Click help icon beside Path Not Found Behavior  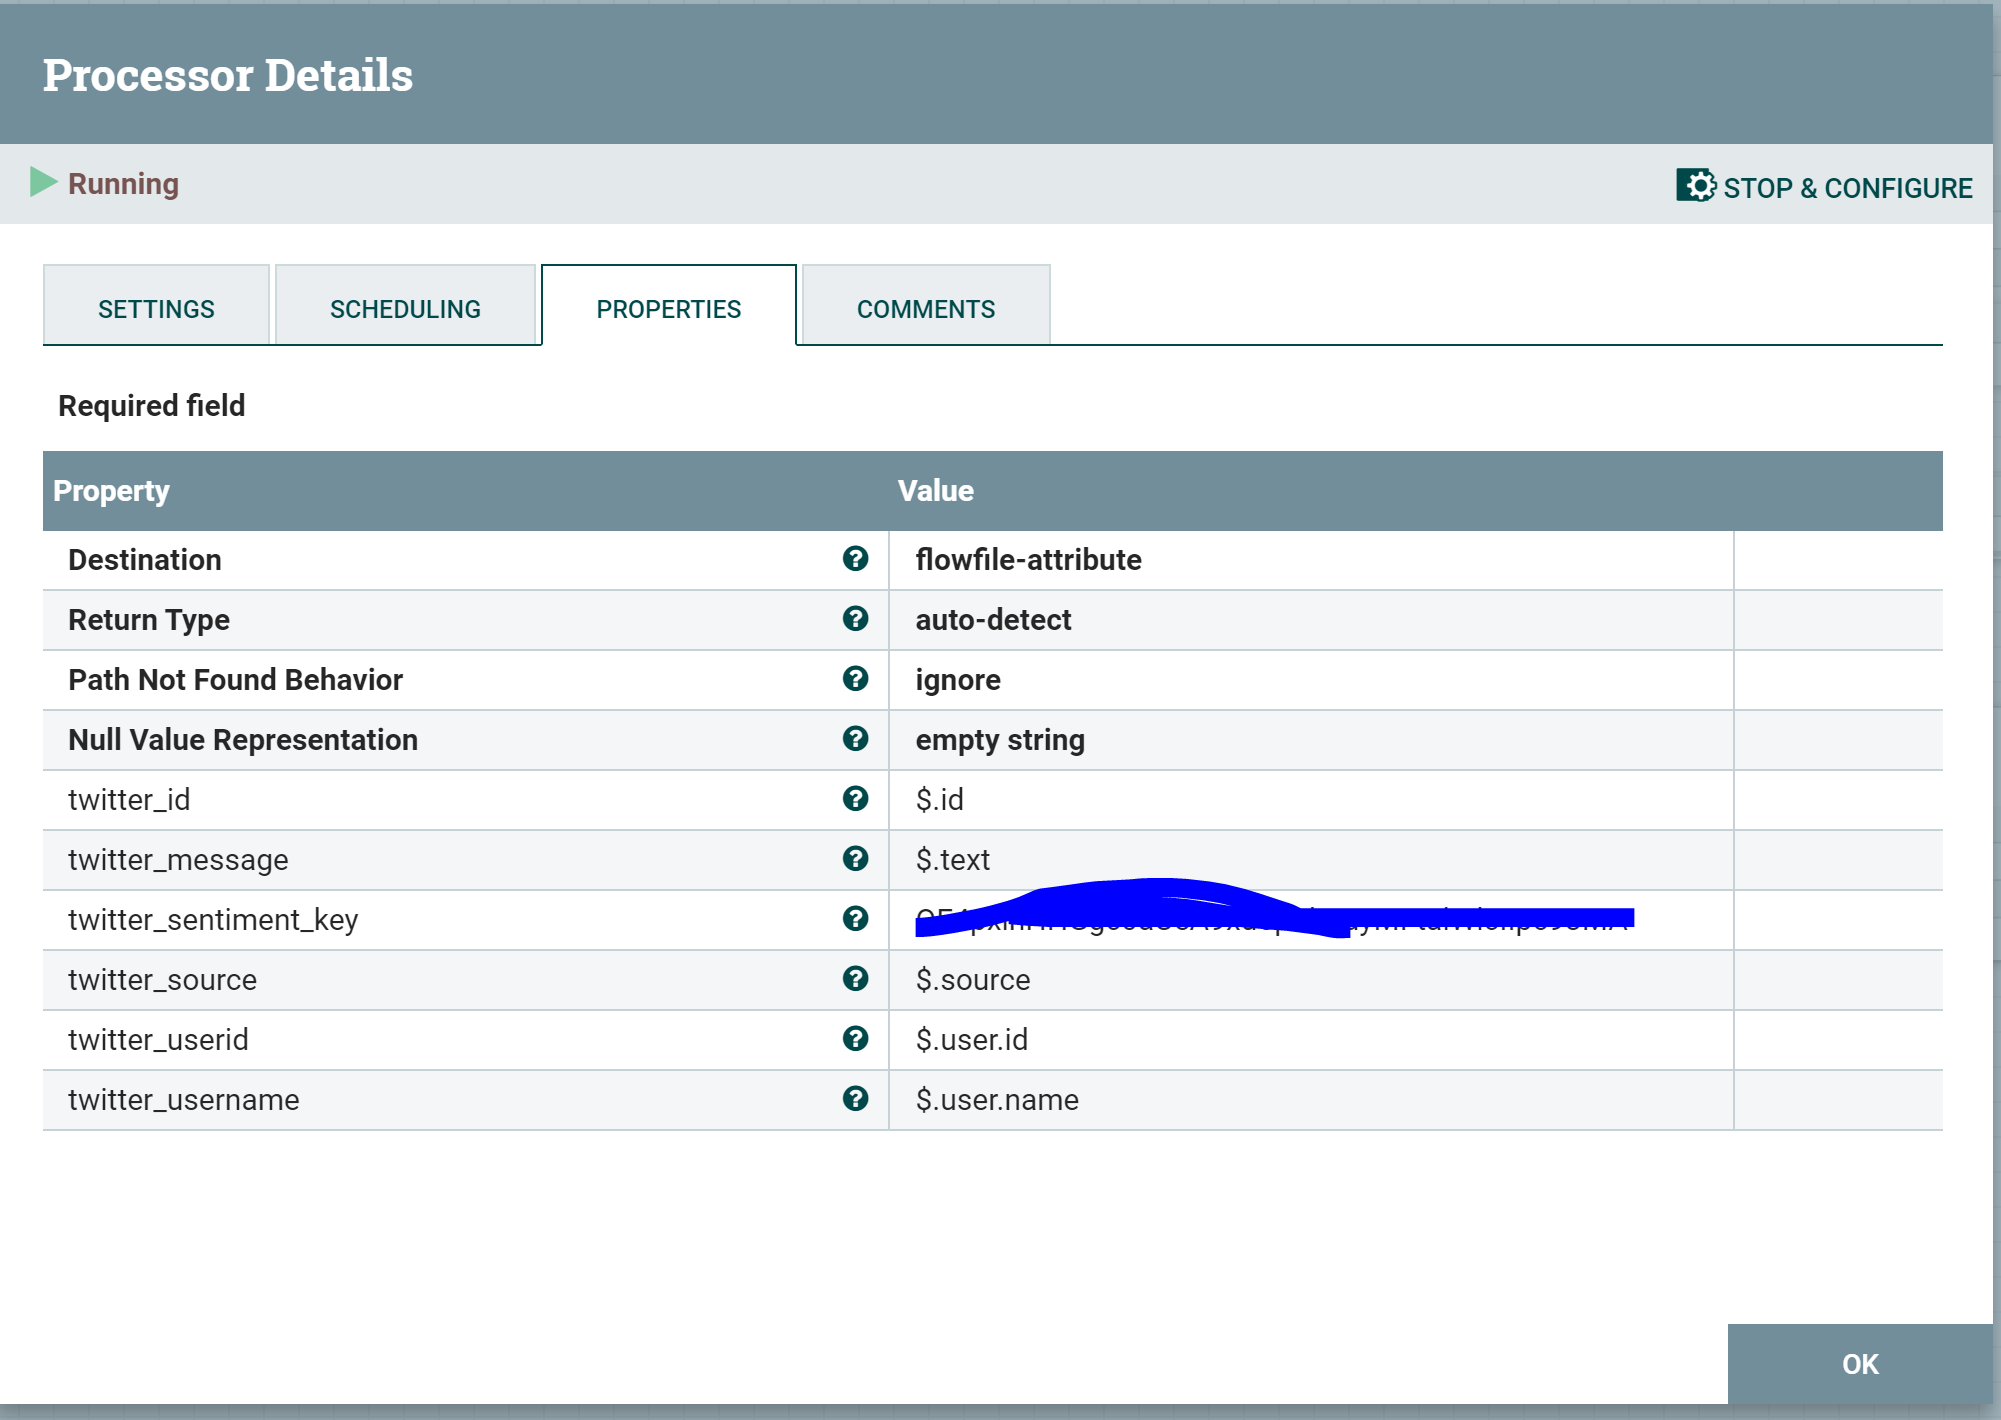[x=855, y=680]
